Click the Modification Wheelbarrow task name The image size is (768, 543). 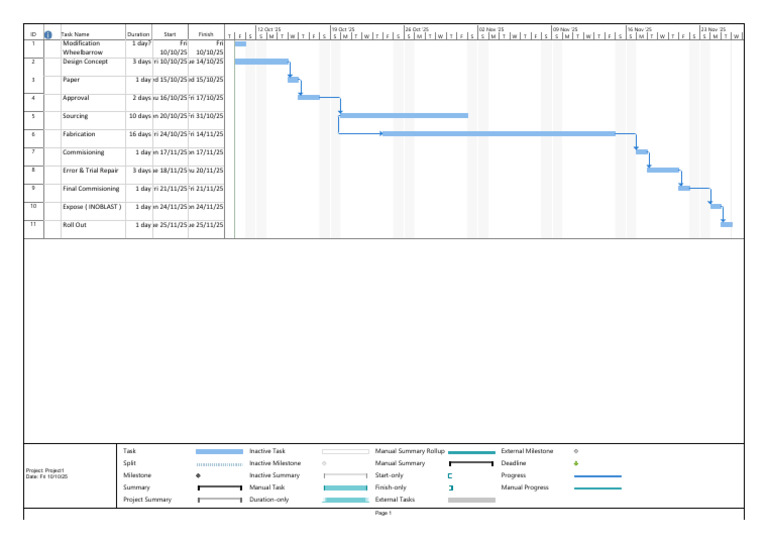83,47
